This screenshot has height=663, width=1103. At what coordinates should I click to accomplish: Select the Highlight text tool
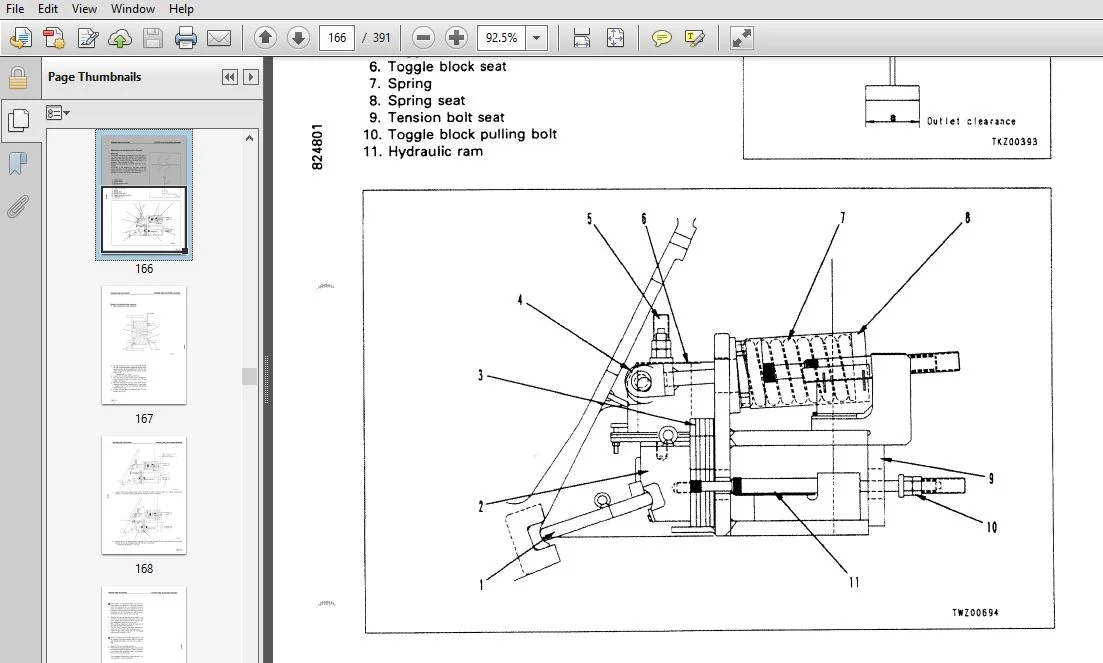tap(694, 37)
